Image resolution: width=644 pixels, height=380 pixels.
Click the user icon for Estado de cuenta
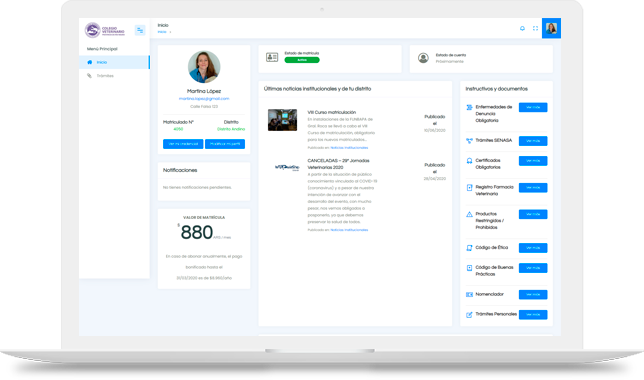423,58
